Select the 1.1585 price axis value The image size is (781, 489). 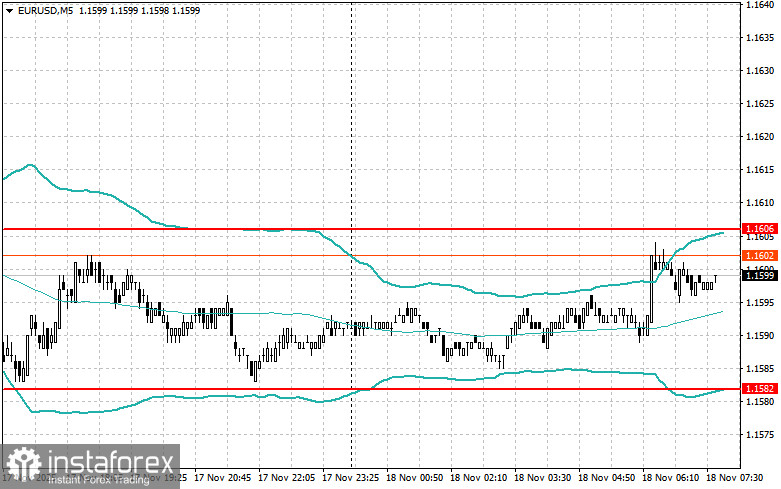(760, 368)
